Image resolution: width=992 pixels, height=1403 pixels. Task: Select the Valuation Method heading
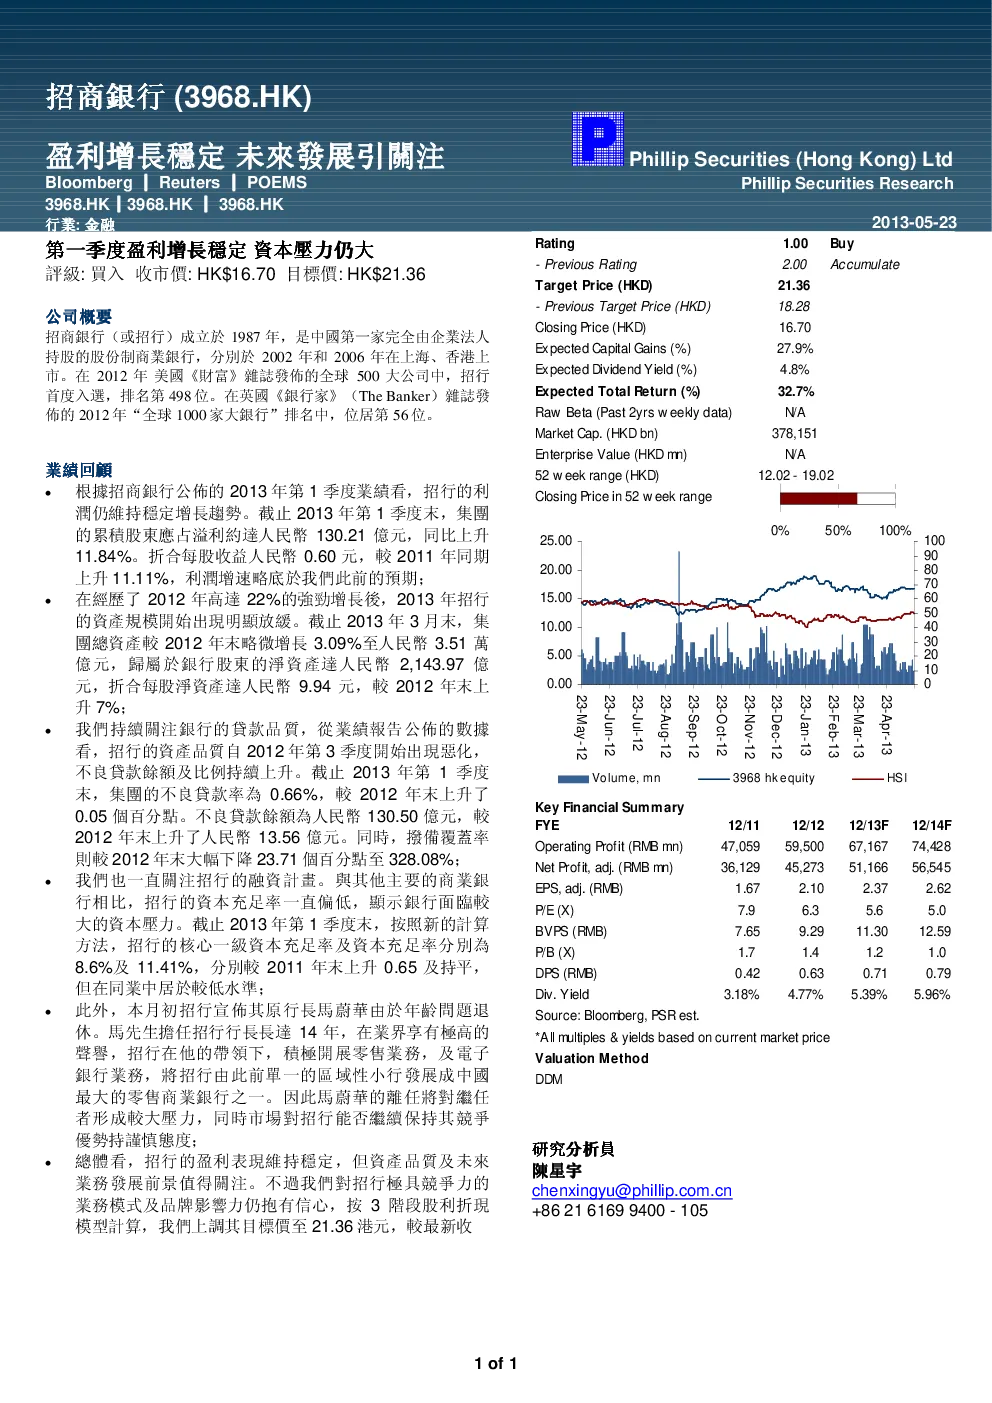pos(592,1058)
